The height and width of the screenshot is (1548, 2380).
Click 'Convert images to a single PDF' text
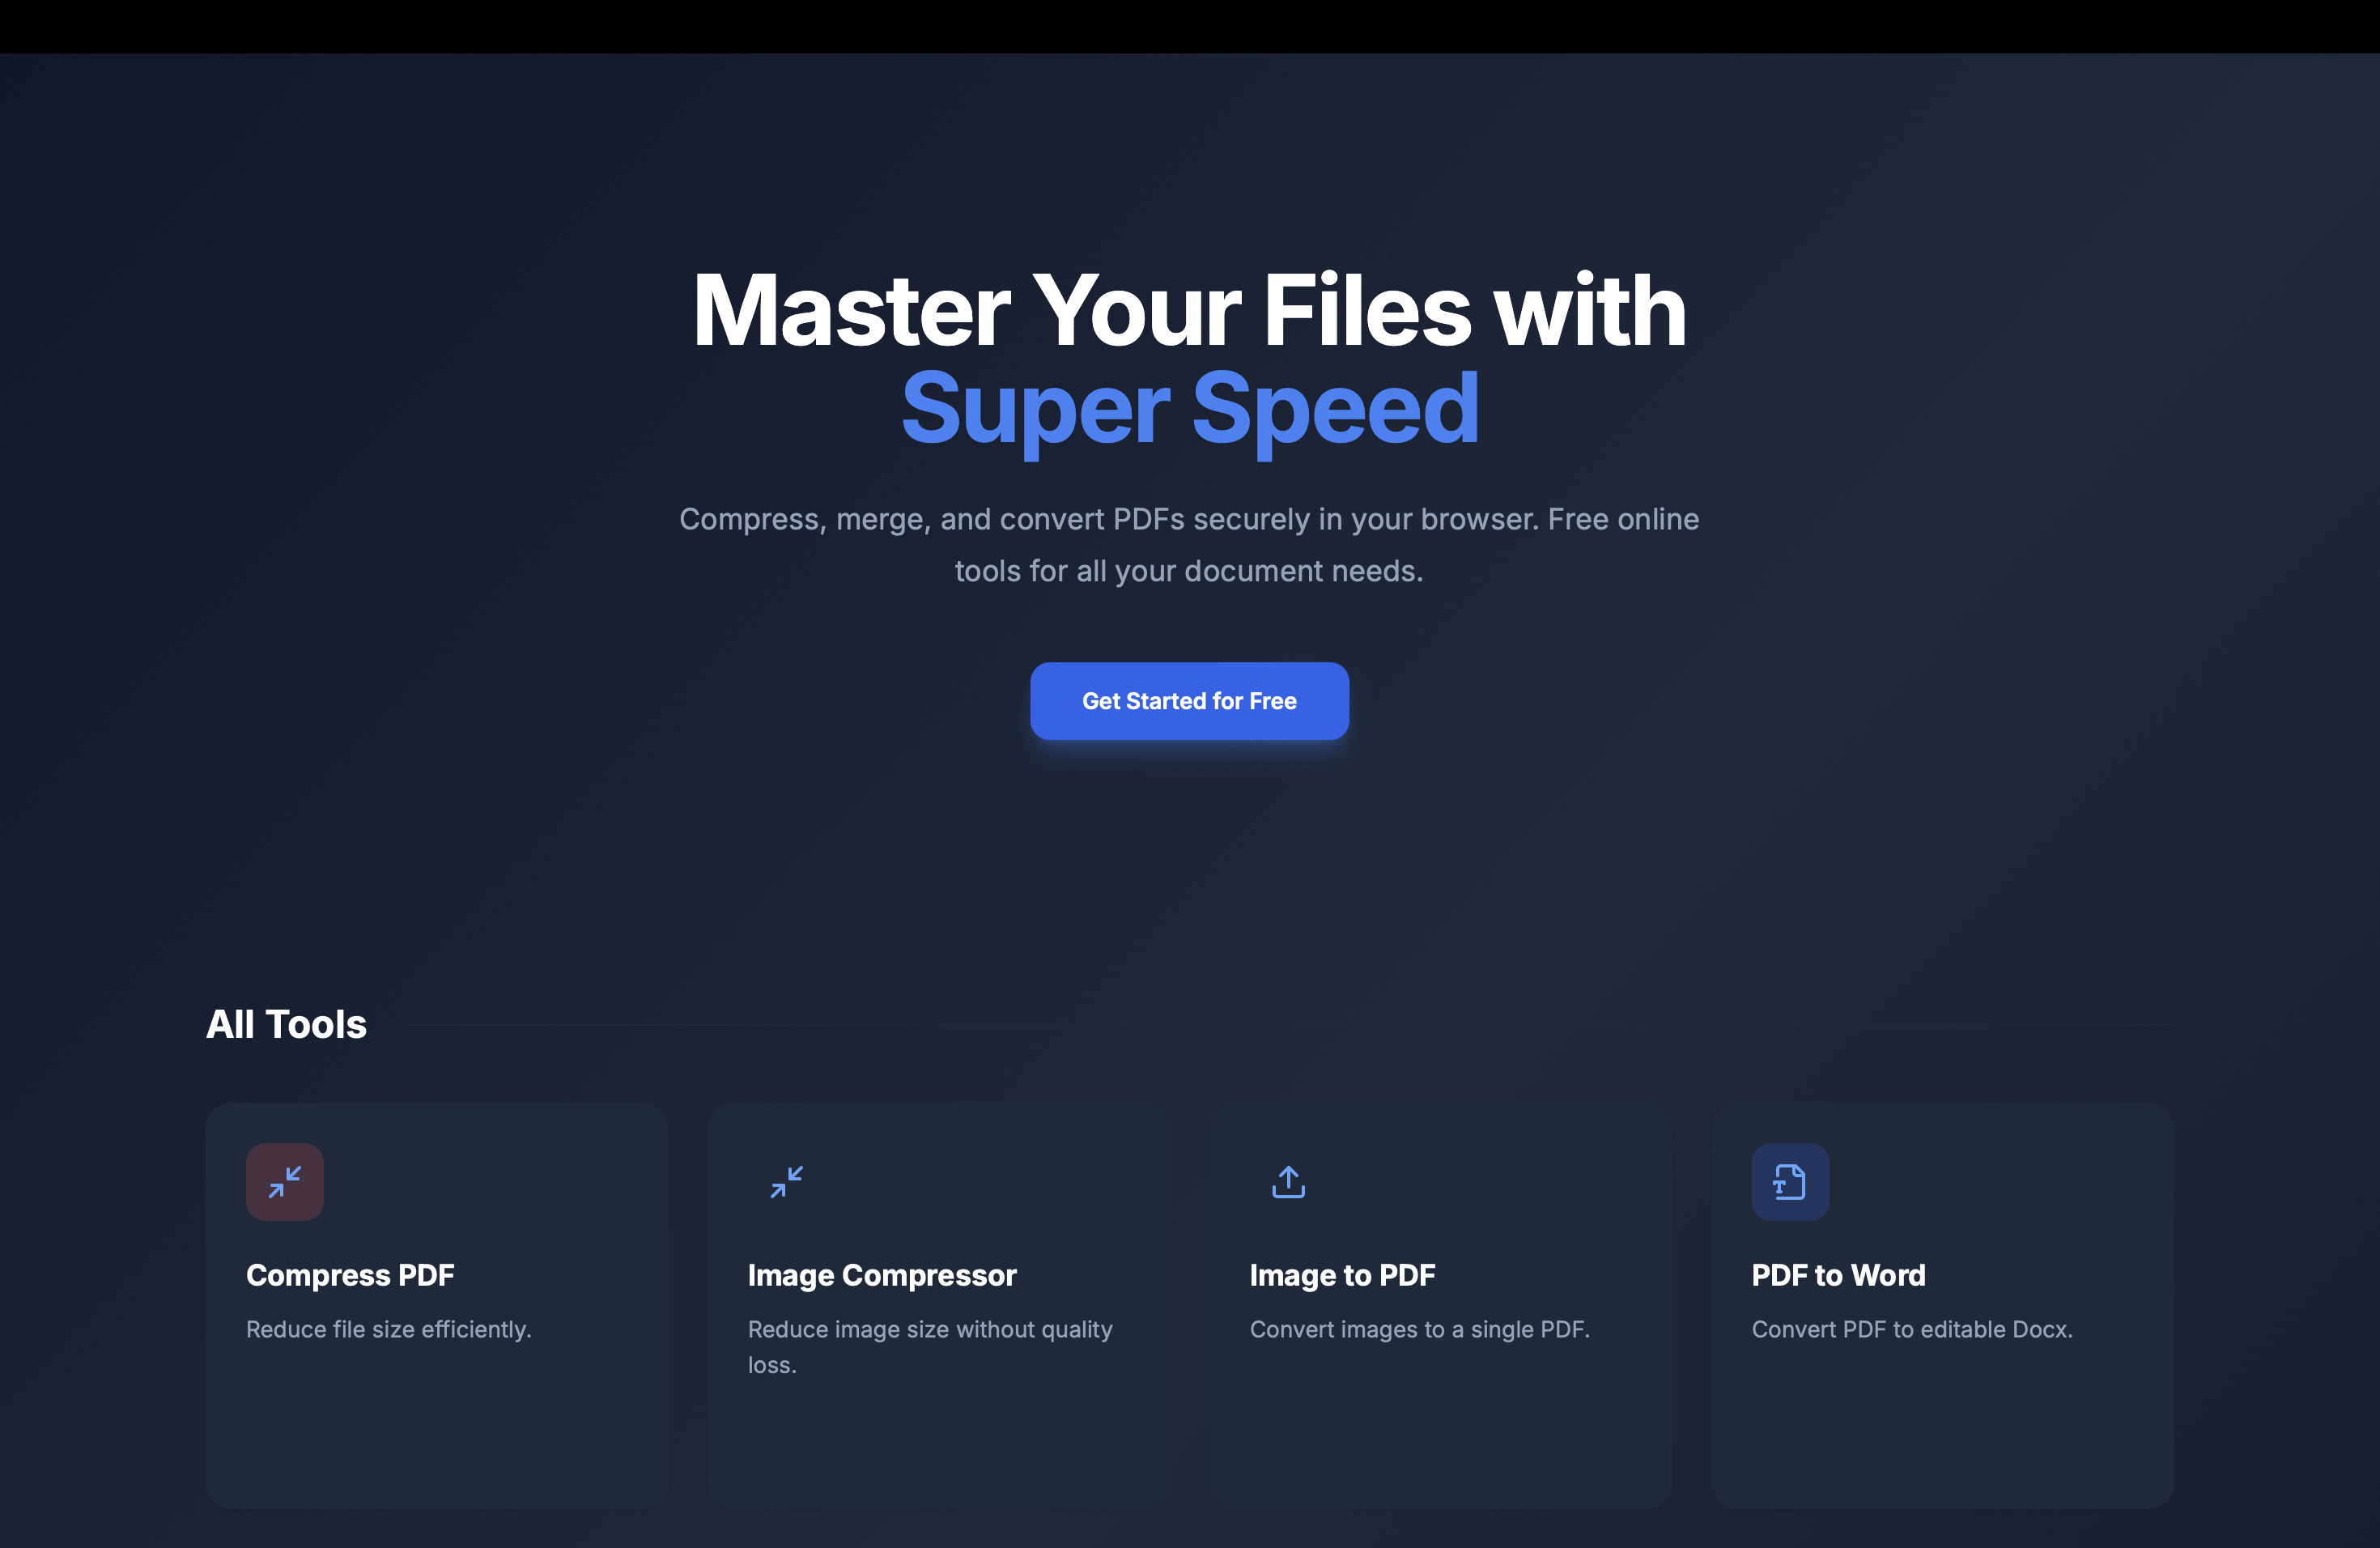click(1419, 1330)
